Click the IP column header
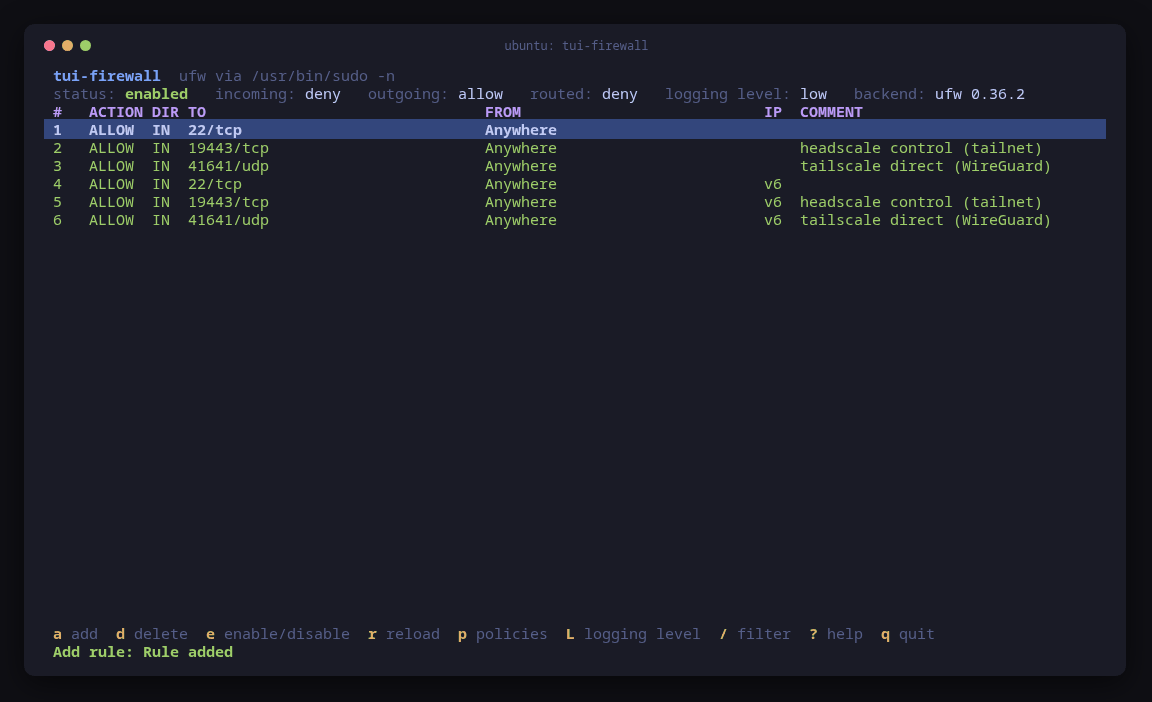1152x702 pixels. pyautogui.click(x=773, y=112)
